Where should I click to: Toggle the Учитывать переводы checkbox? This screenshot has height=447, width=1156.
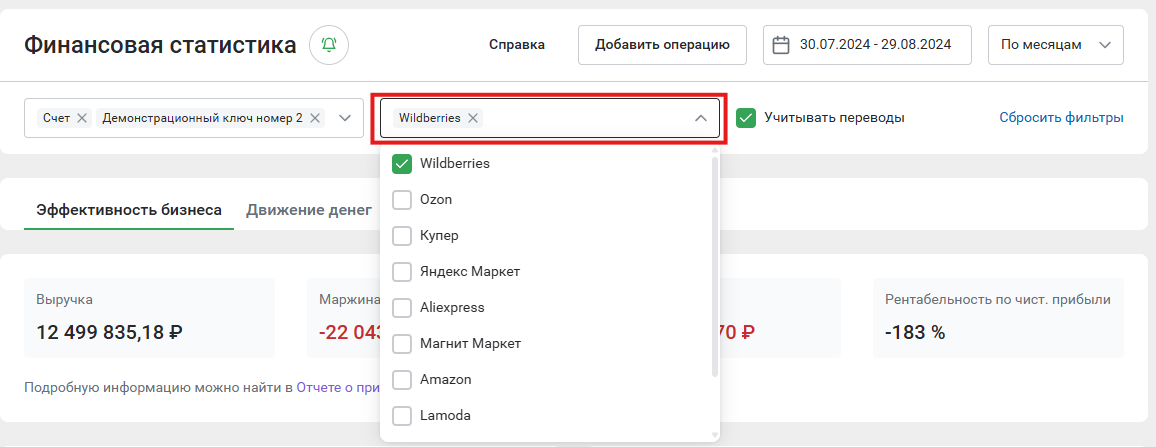pos(746,118)
